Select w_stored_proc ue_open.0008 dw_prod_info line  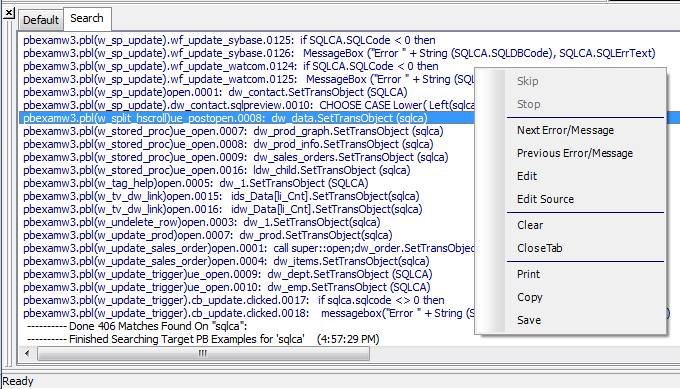pyautogui.click(x=228, y=144)
